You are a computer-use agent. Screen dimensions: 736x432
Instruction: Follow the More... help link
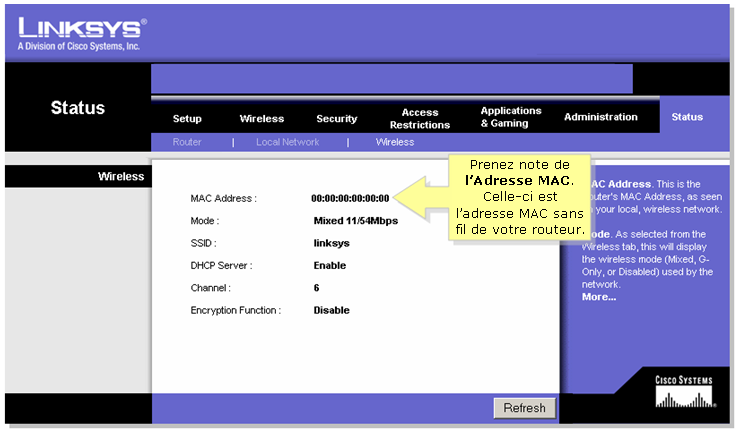click(599, 297)
